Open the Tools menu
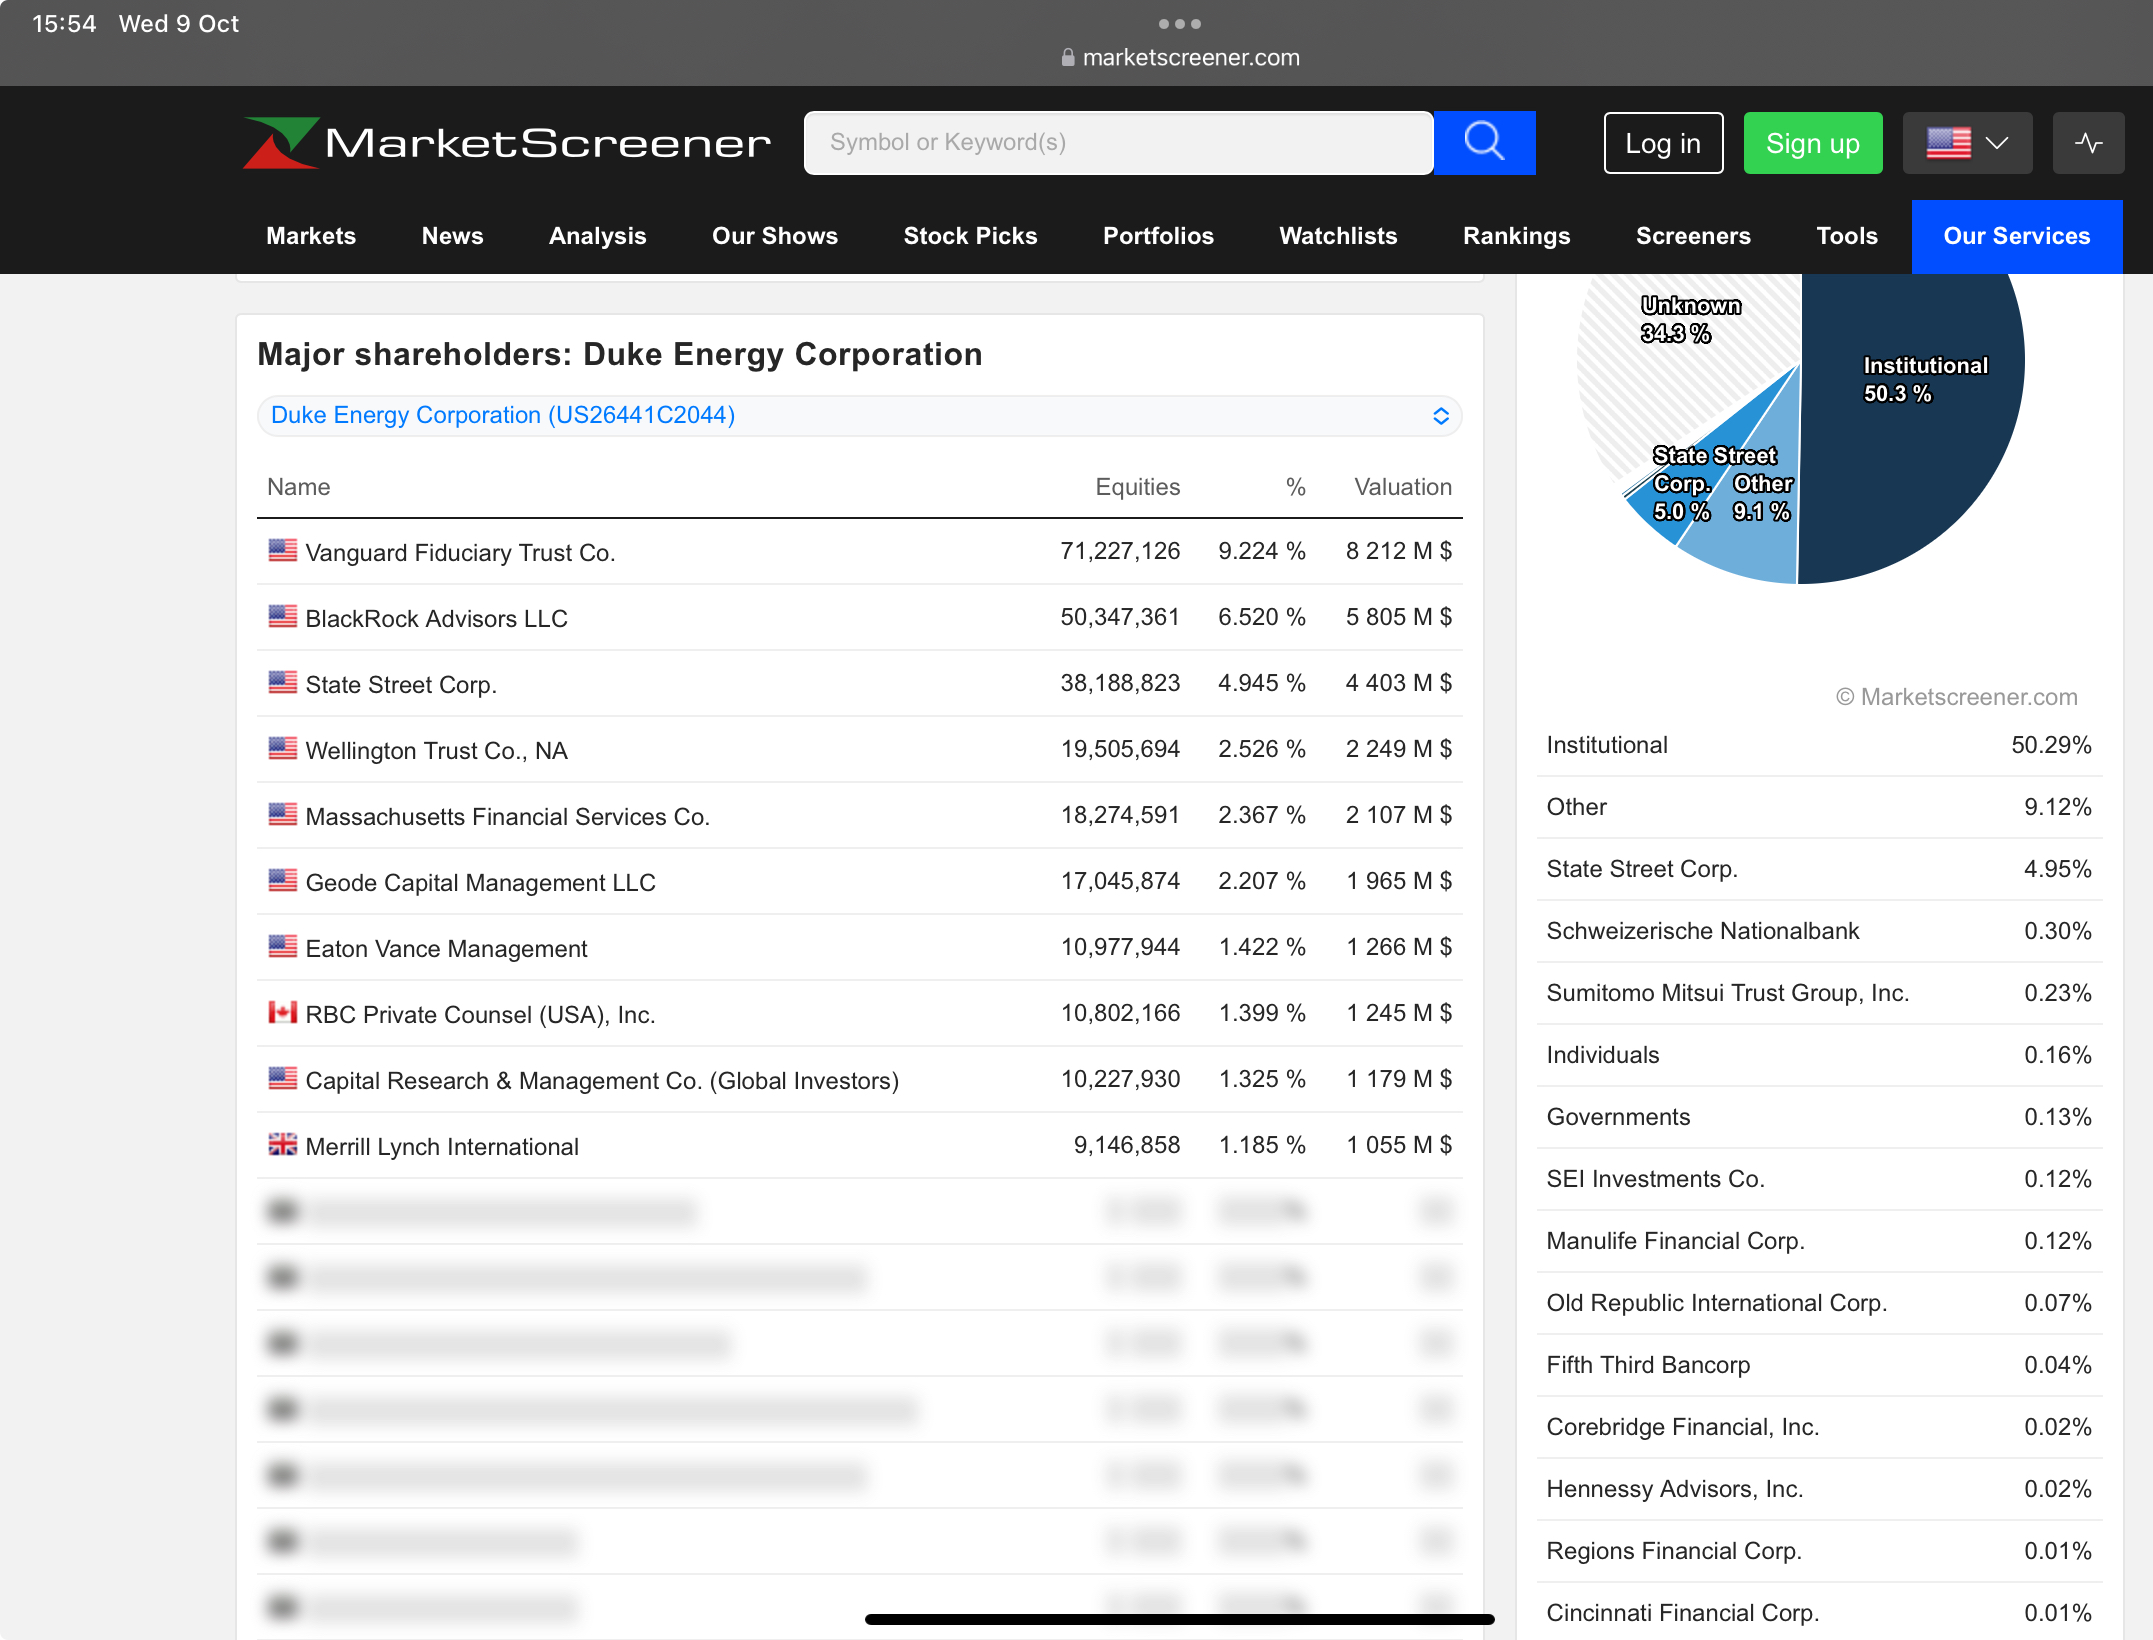Image resolution: width=2153 pixels, height=1640 pixels. (1847, 236)
